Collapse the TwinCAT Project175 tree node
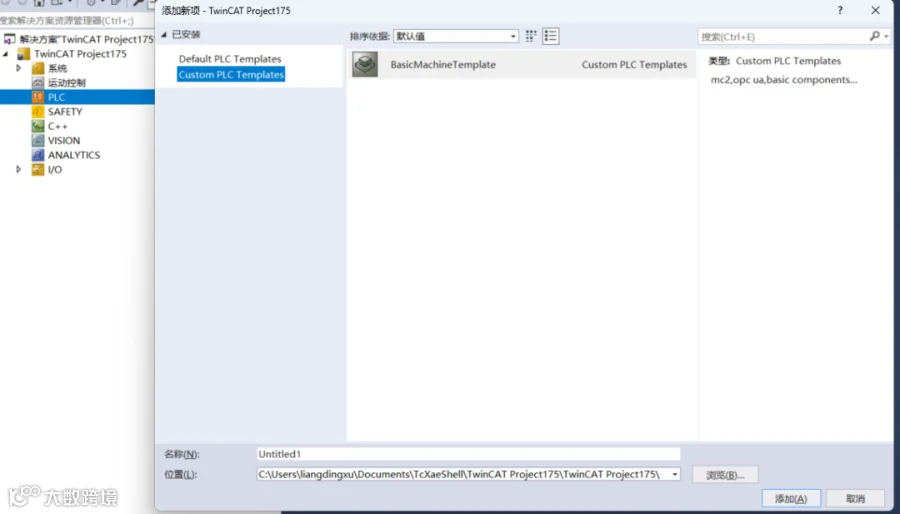The width and height of the screenshot is (900, 514). (x=6, y=54)
